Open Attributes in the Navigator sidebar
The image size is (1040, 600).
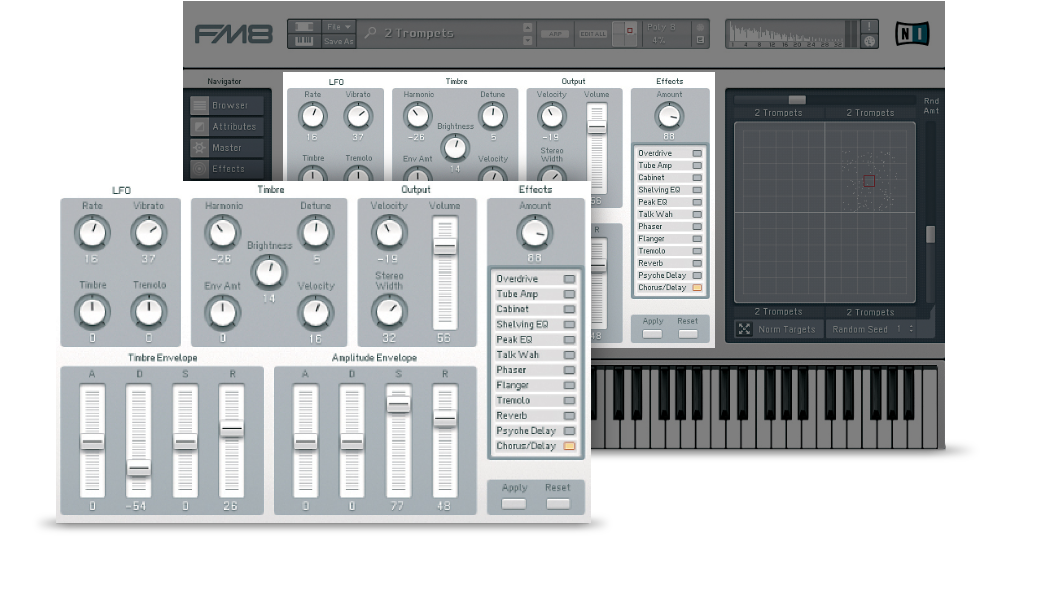coord(227,127)
